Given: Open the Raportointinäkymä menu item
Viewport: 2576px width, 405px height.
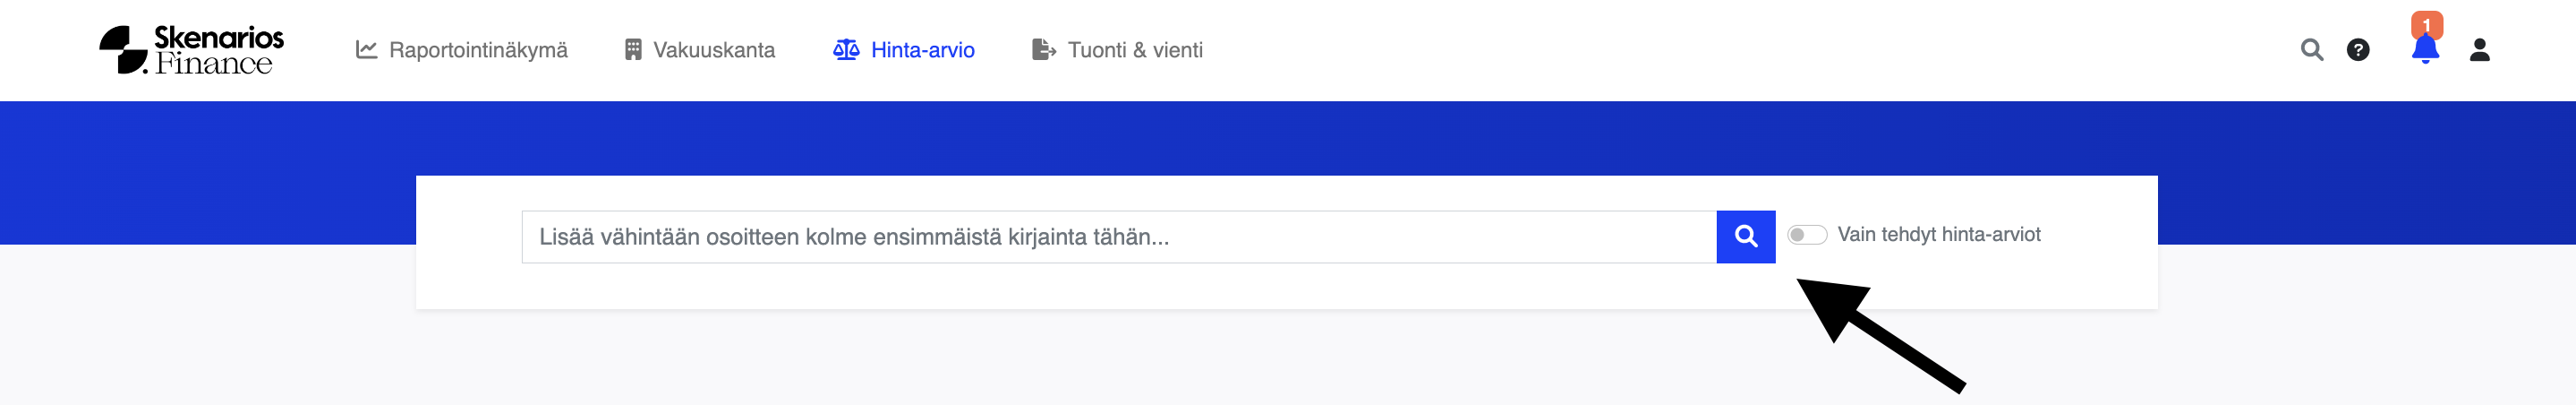Looking at the screenshot, I should [477, 50].
